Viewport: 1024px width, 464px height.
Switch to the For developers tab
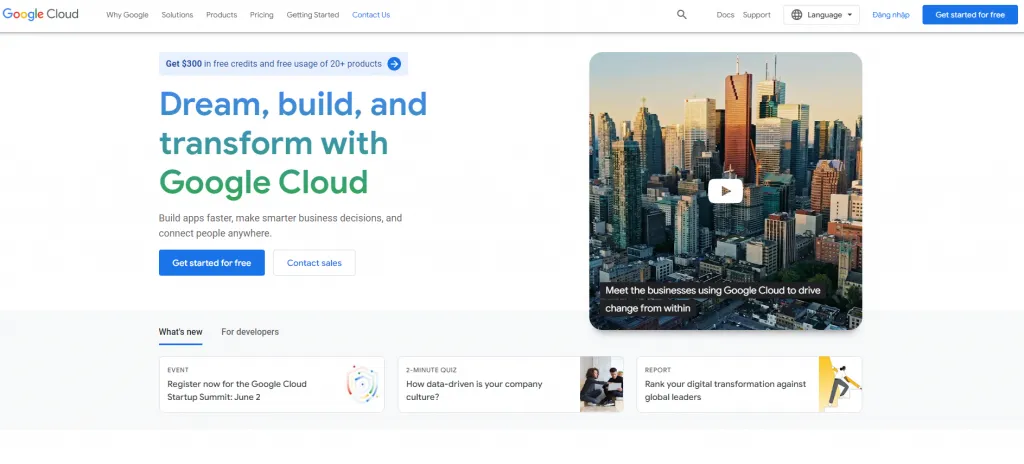[x=250, y=332]
